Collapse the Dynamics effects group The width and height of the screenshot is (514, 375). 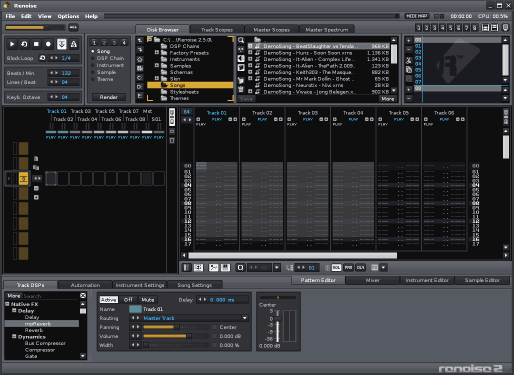(14, 337)
